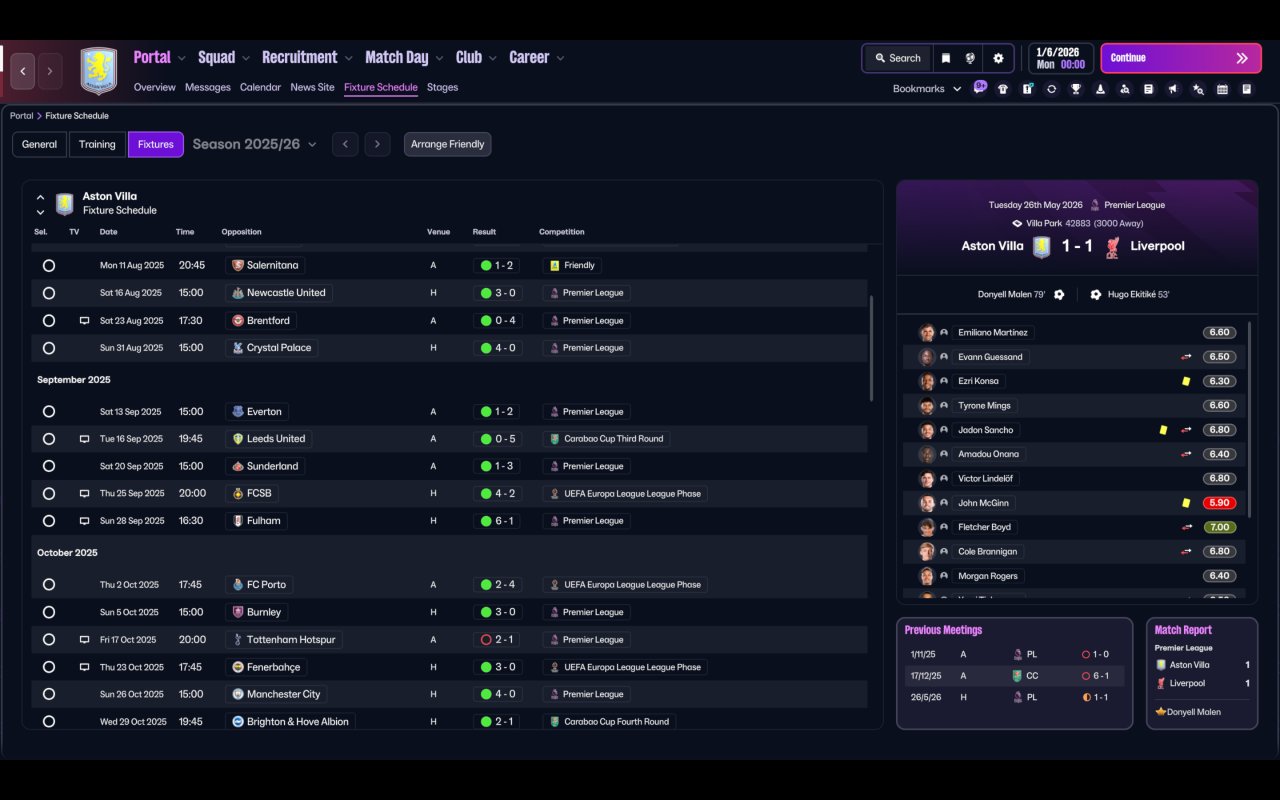This screenshot has height=800, width=1280.
Task: Click TV icon on Brentford fixture row
Action: click(x=84, y=321)
